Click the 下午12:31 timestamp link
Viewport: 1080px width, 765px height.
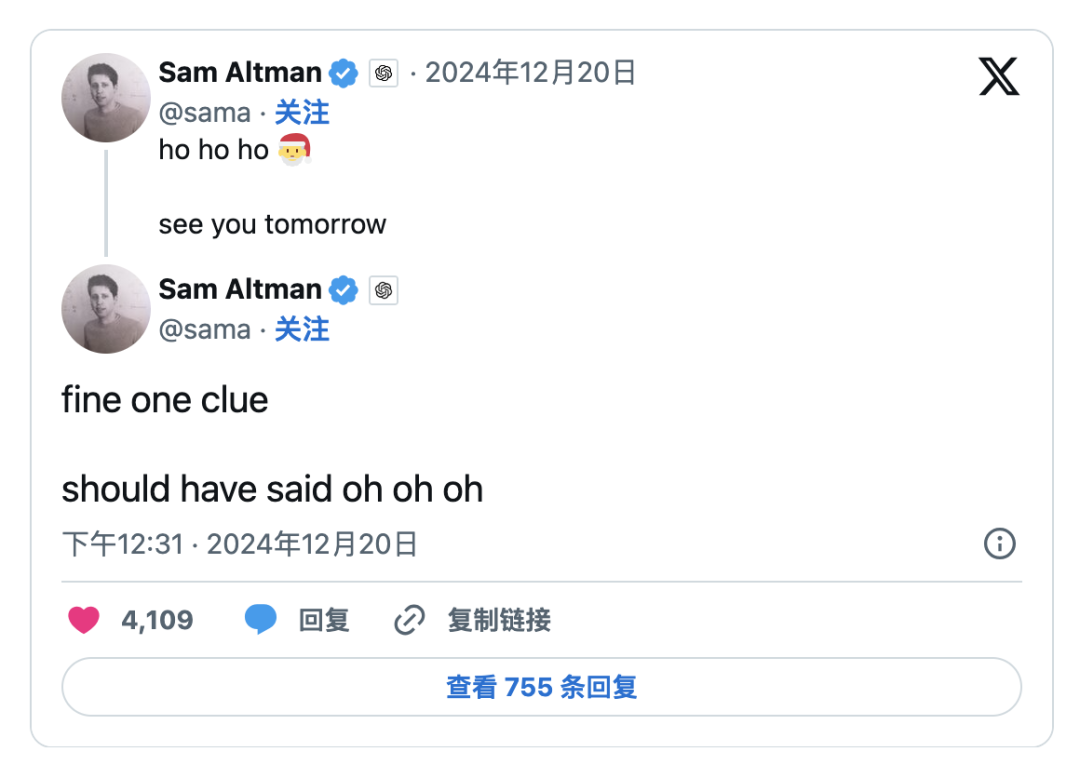[x=123, y=544]
